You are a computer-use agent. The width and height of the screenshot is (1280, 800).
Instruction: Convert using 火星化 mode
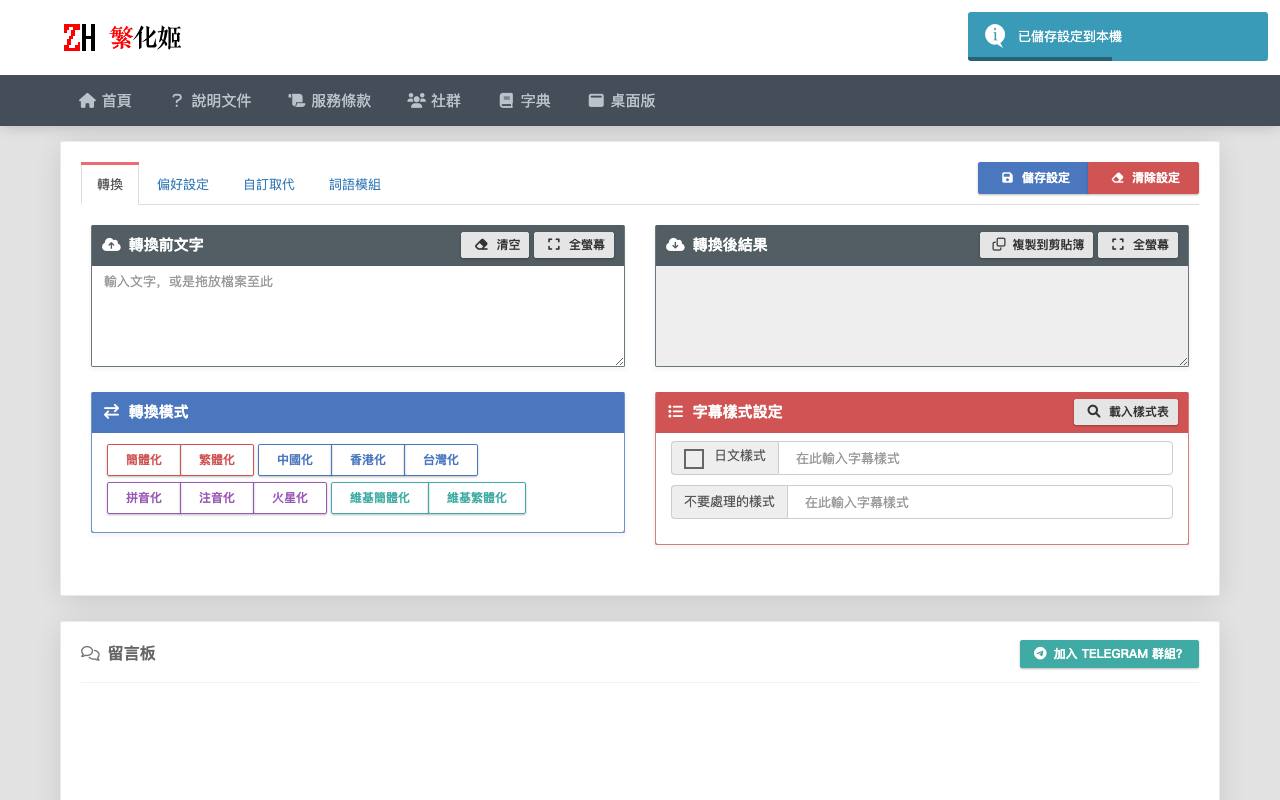(290, 498)
